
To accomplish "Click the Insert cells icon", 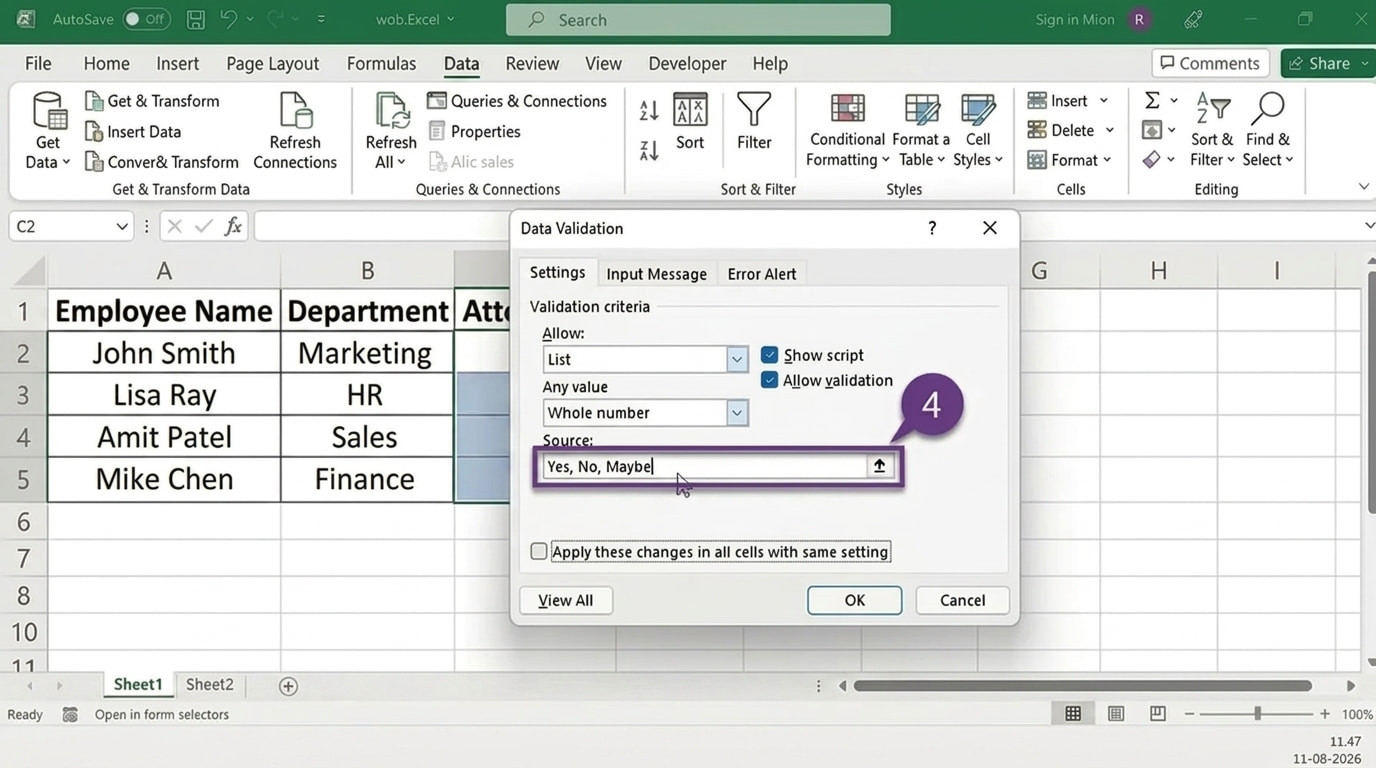I will point(1036,101).
